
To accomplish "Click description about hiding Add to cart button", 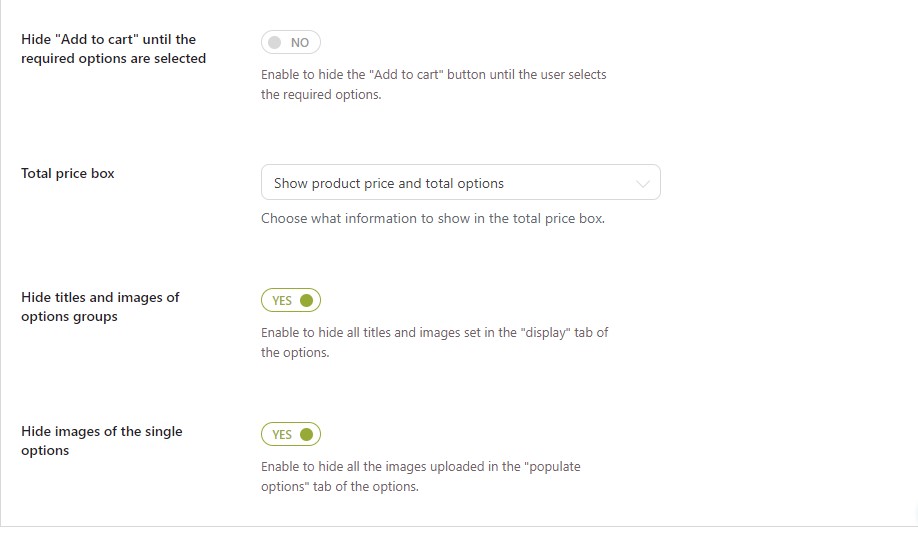I will tap(434, 84).
